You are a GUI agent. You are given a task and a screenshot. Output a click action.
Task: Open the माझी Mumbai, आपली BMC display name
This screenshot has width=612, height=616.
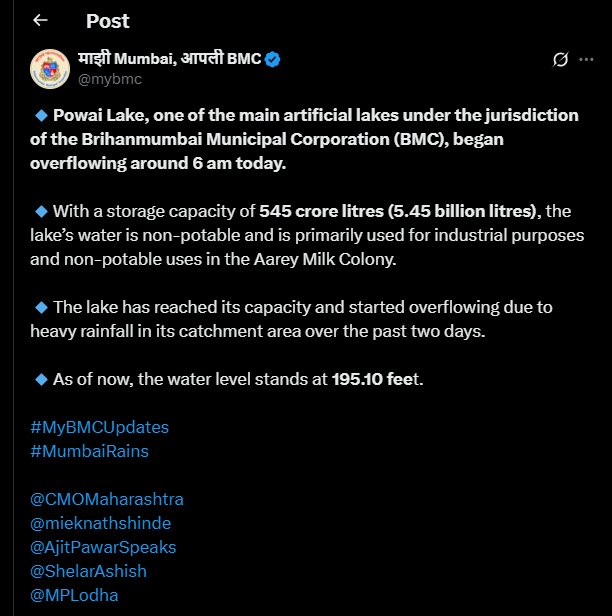[169, 59]
